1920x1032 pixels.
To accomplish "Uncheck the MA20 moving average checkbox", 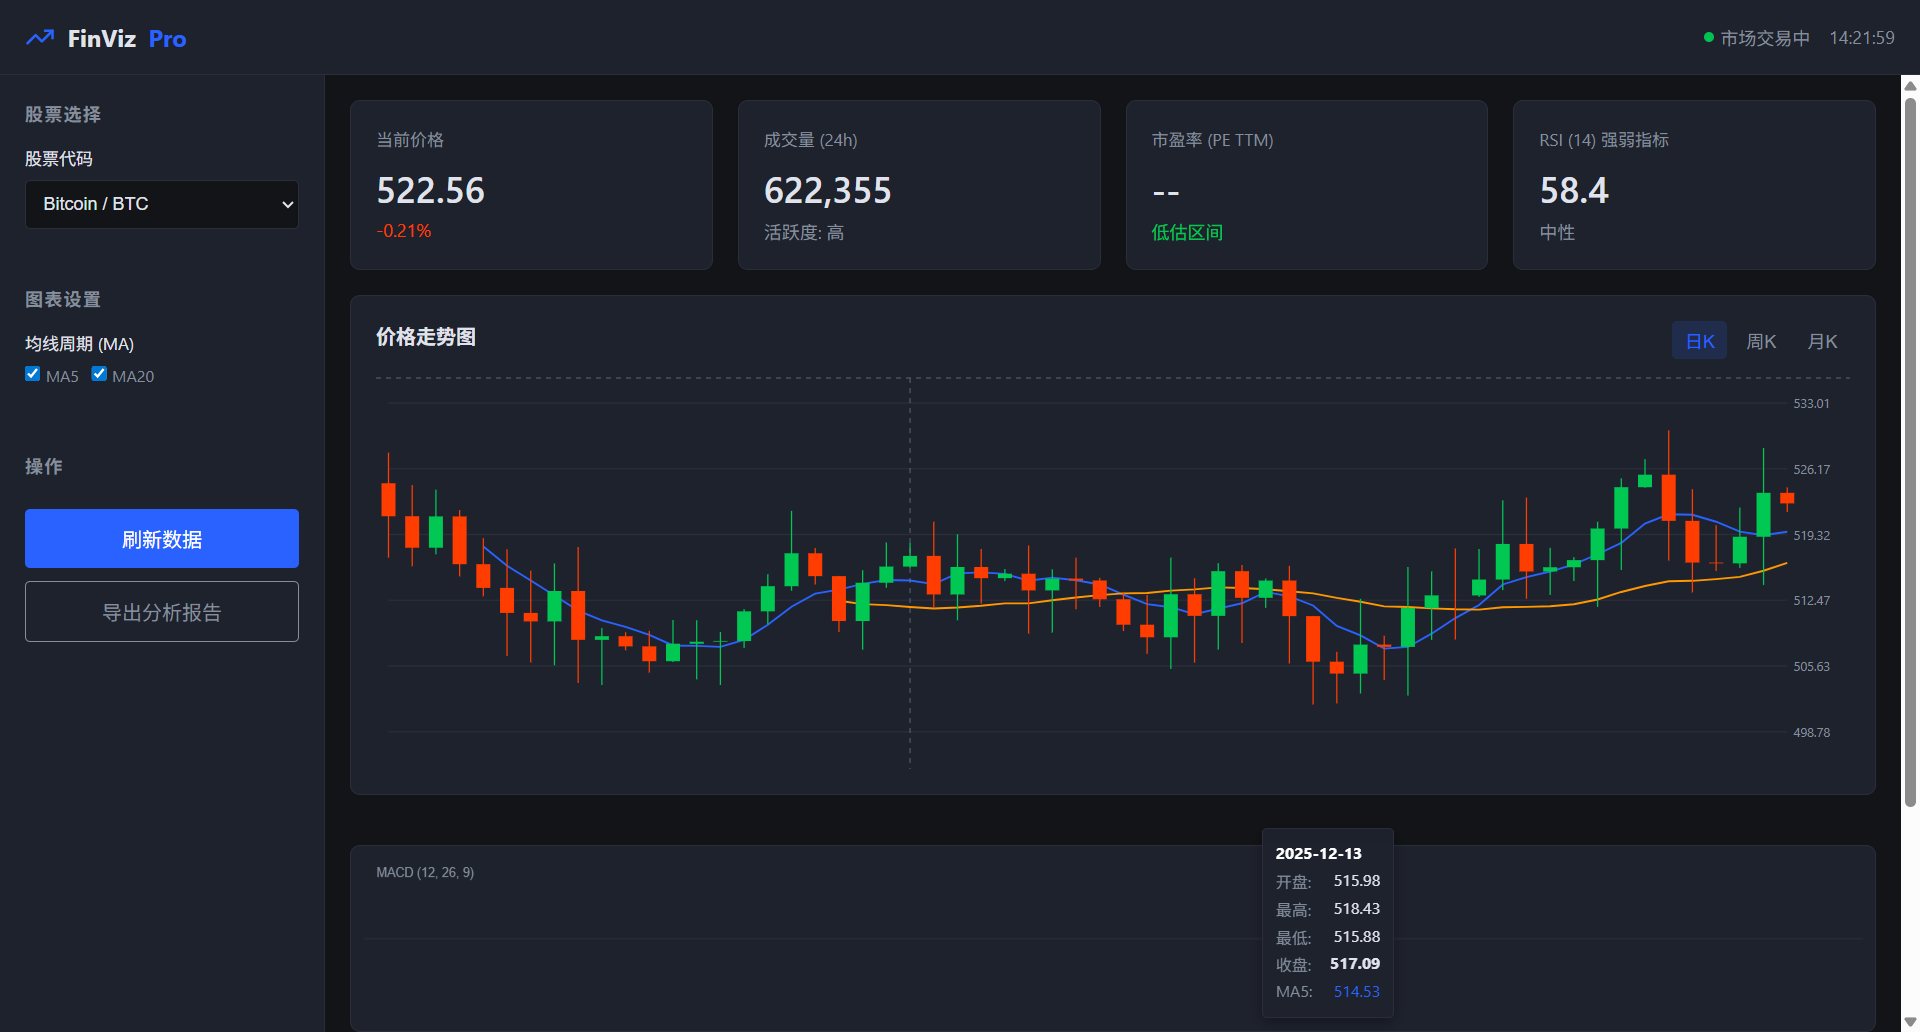I will click(x=99, y=374).
